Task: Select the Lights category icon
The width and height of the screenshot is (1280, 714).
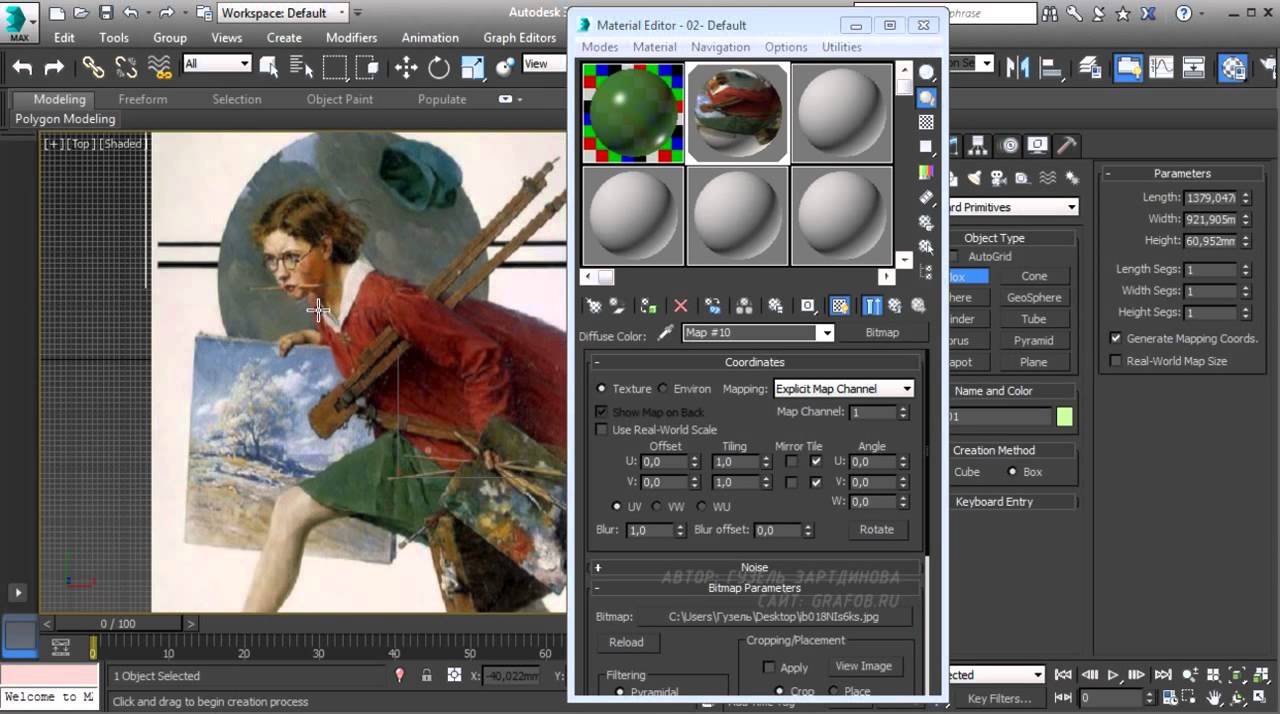Action: (974, 178)
